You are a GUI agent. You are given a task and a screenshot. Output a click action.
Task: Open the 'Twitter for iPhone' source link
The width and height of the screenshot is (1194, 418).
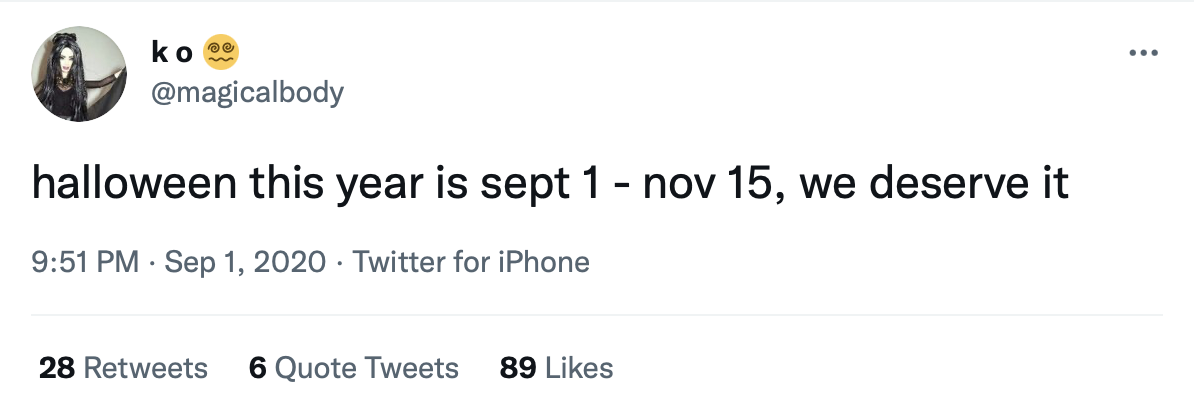471,262
